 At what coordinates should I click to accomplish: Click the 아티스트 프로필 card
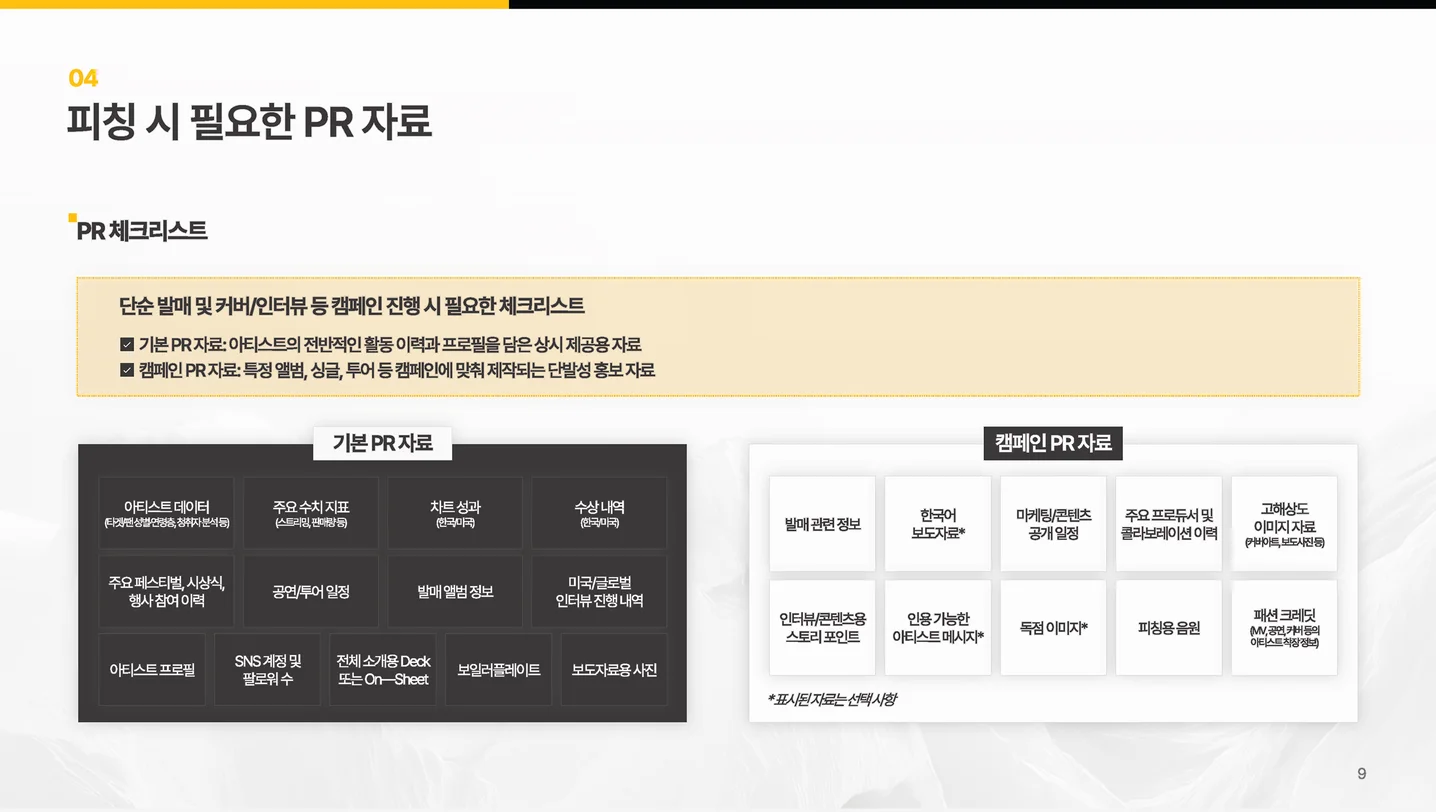[152, 670]
